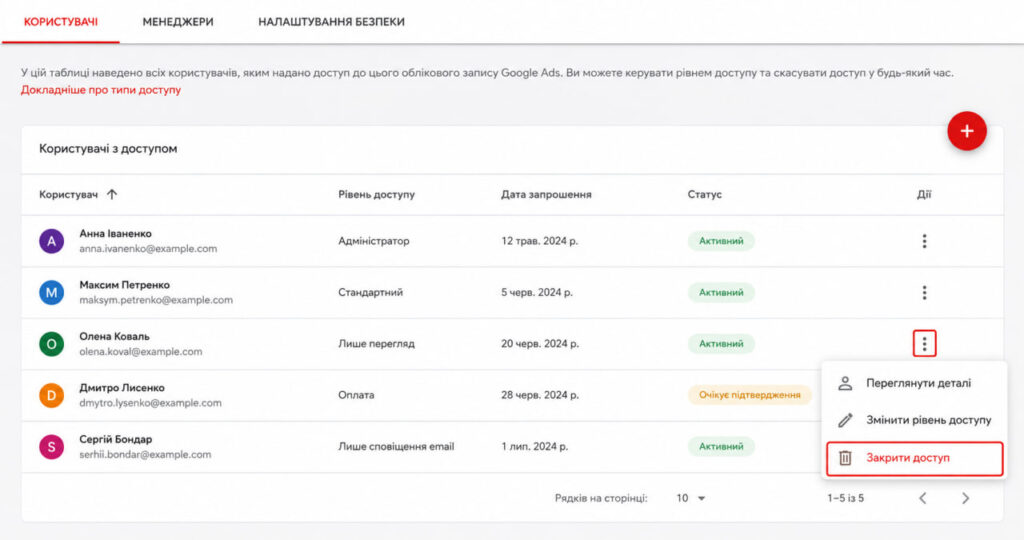Click pagination text 1–5 із 5
Viewport: 1024px width, 540px height.
pyautogui.click(x=845, y=498)
